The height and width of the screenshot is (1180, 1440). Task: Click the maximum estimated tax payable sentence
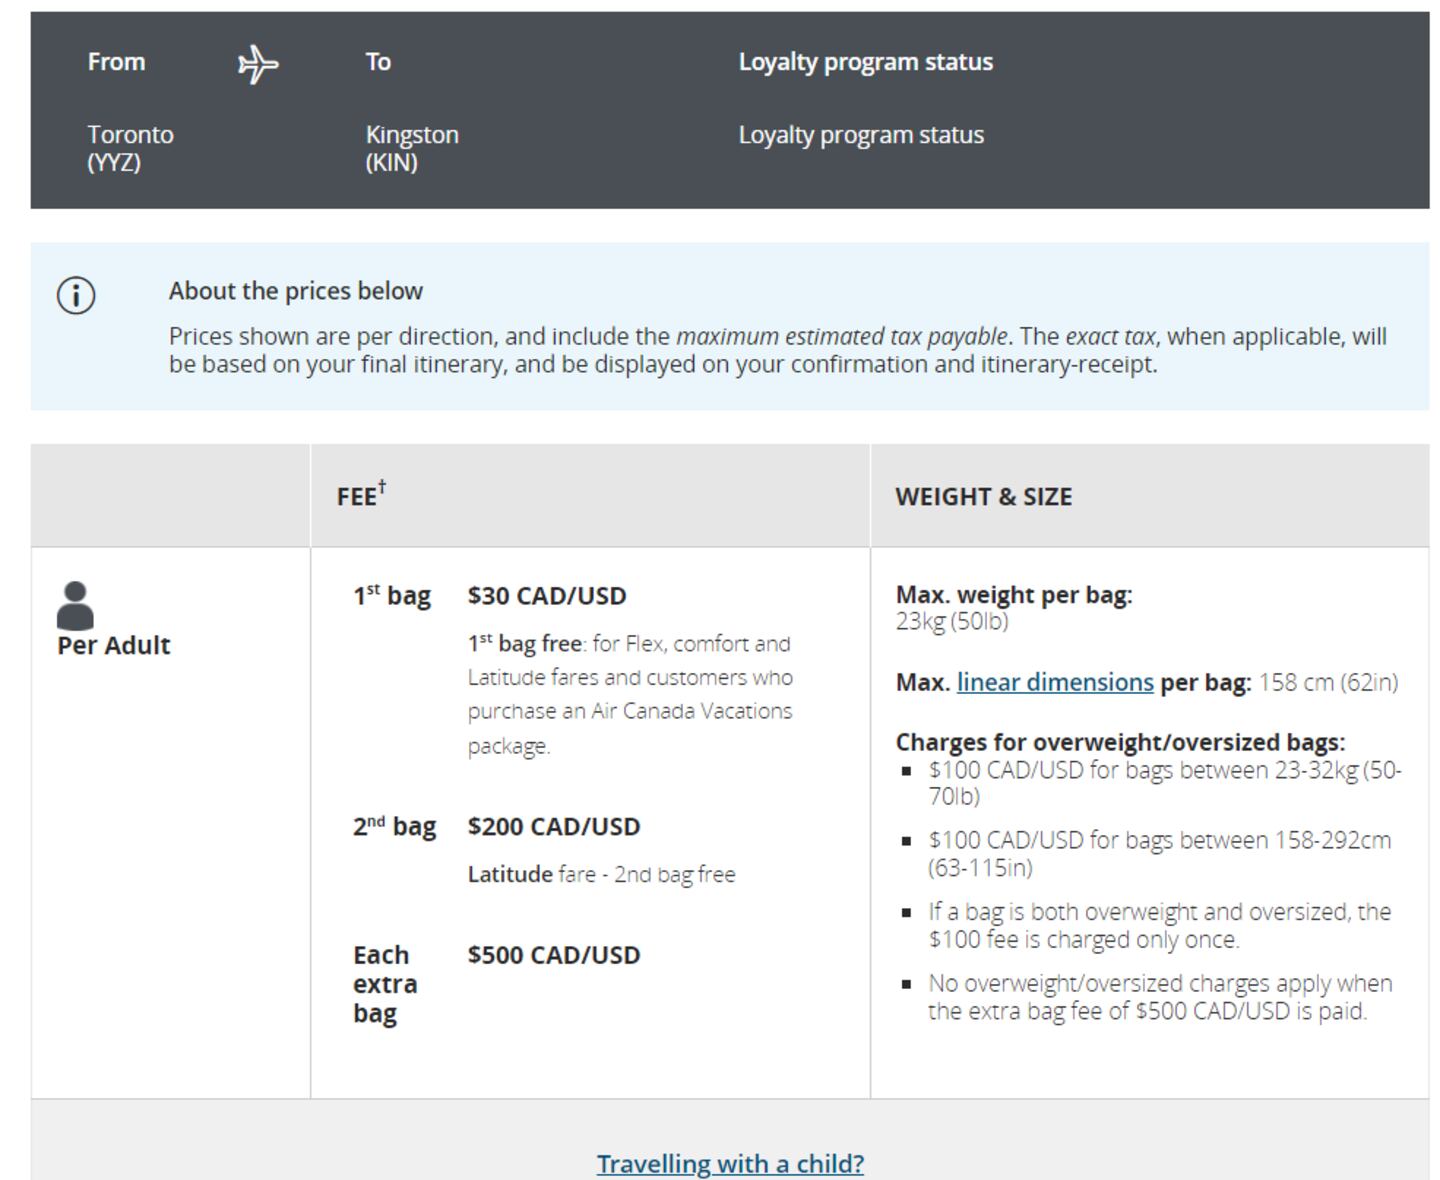click(x=778, y=350)
